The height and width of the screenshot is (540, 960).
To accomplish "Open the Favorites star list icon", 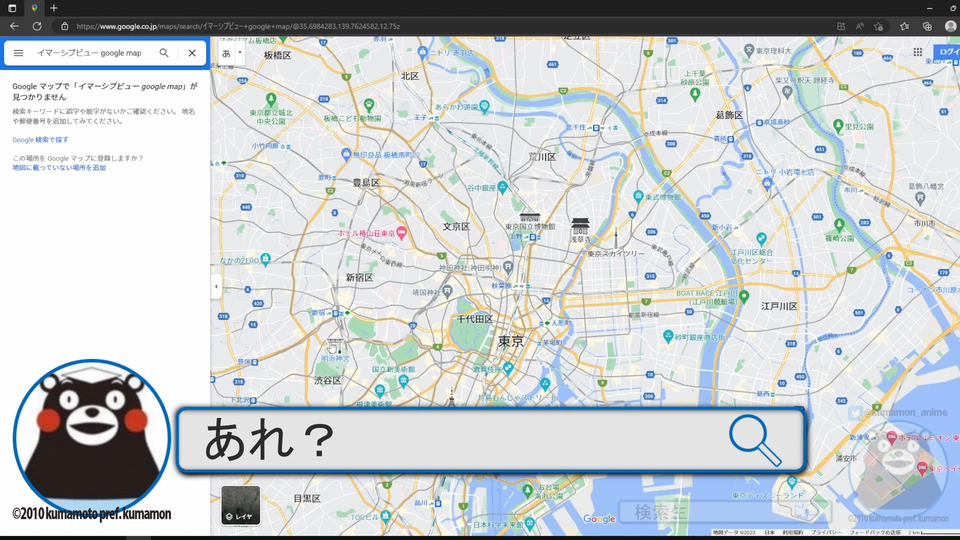I will pos(904,26).
